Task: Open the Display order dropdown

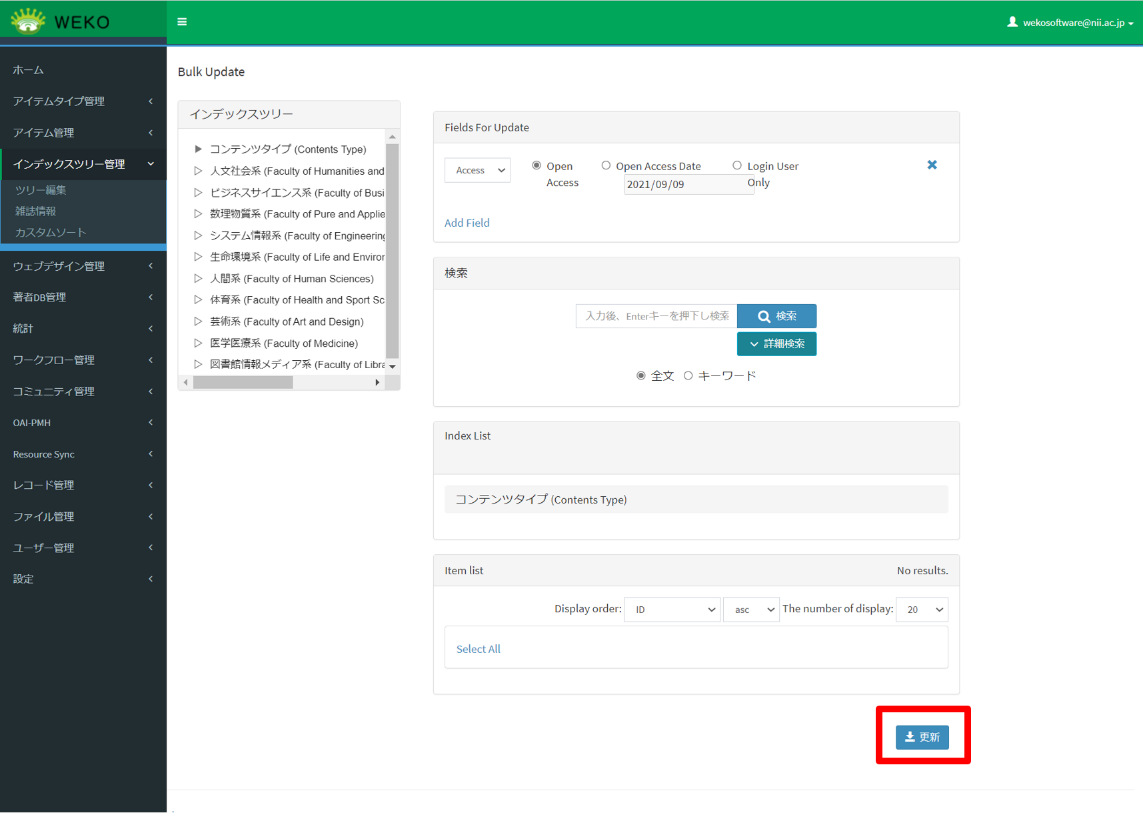Action: coord(672,609)
